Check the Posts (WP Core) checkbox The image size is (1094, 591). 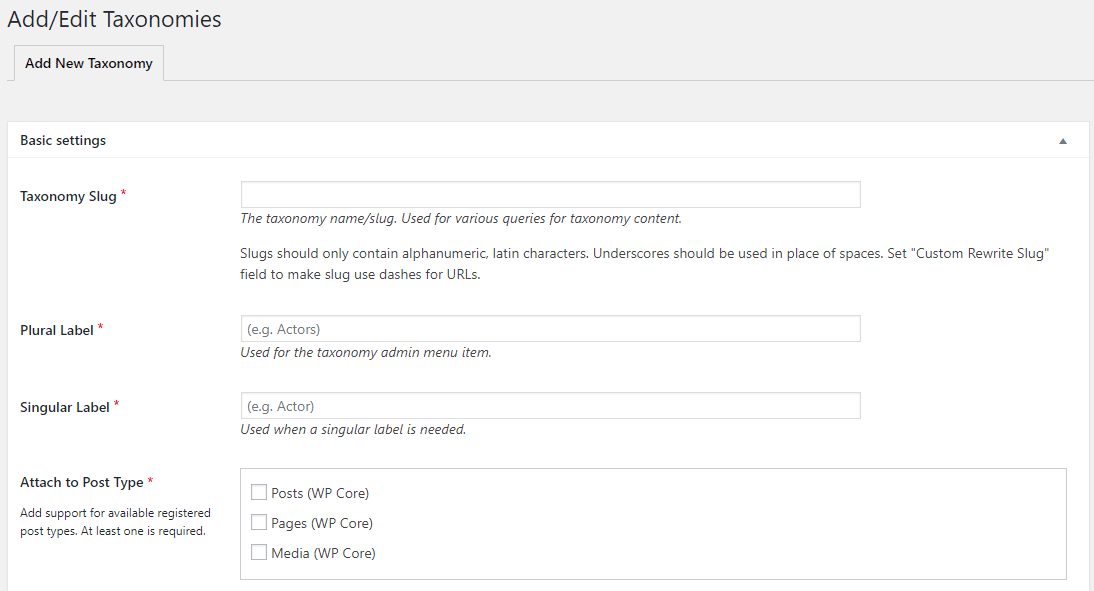[259, 492]
